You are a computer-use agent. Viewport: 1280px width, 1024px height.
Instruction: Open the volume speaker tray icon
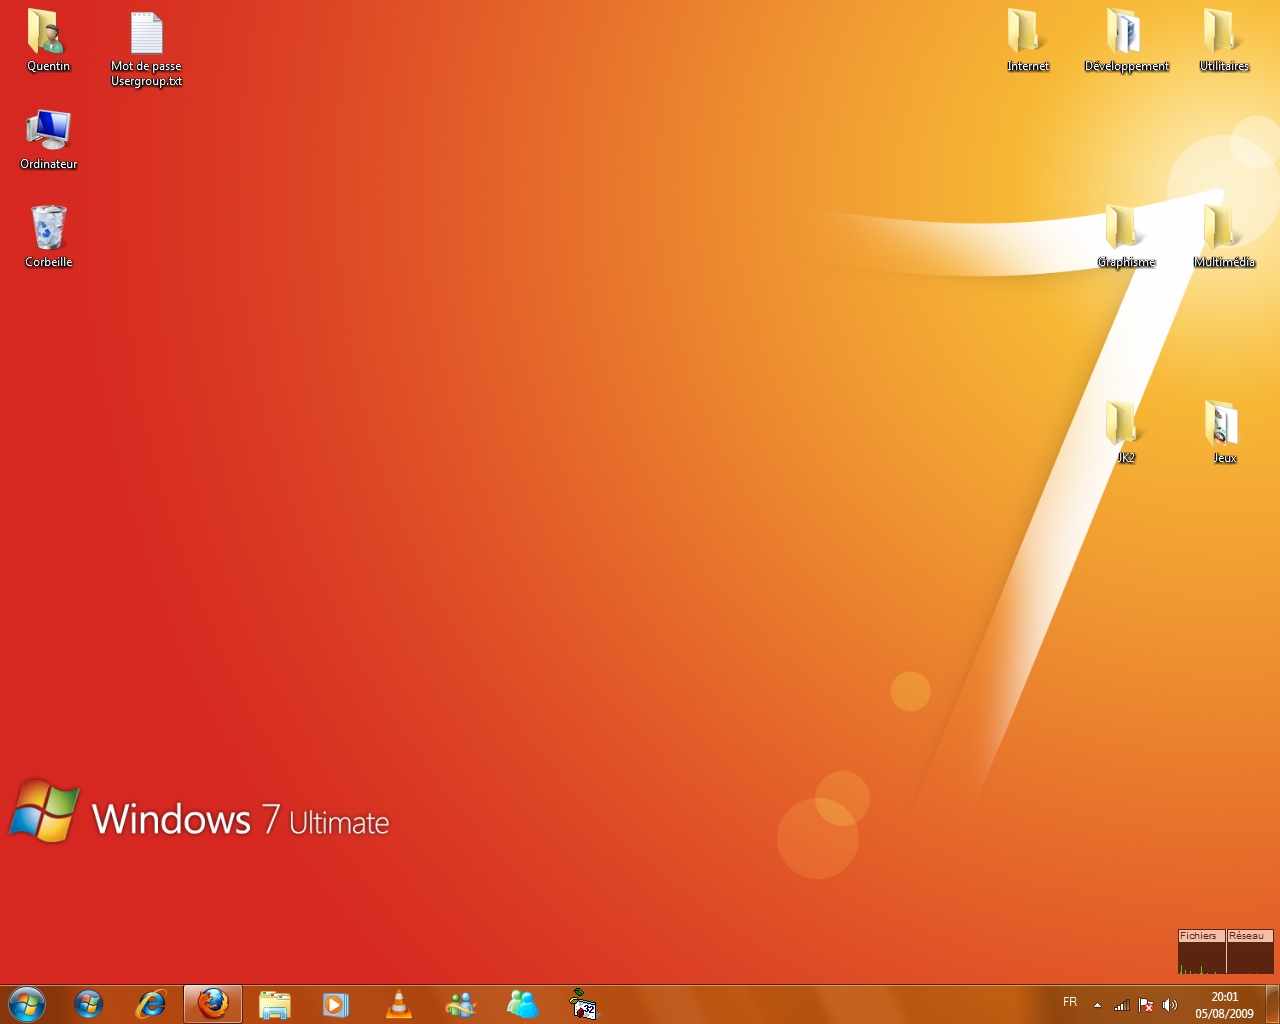point(1170,1005)
